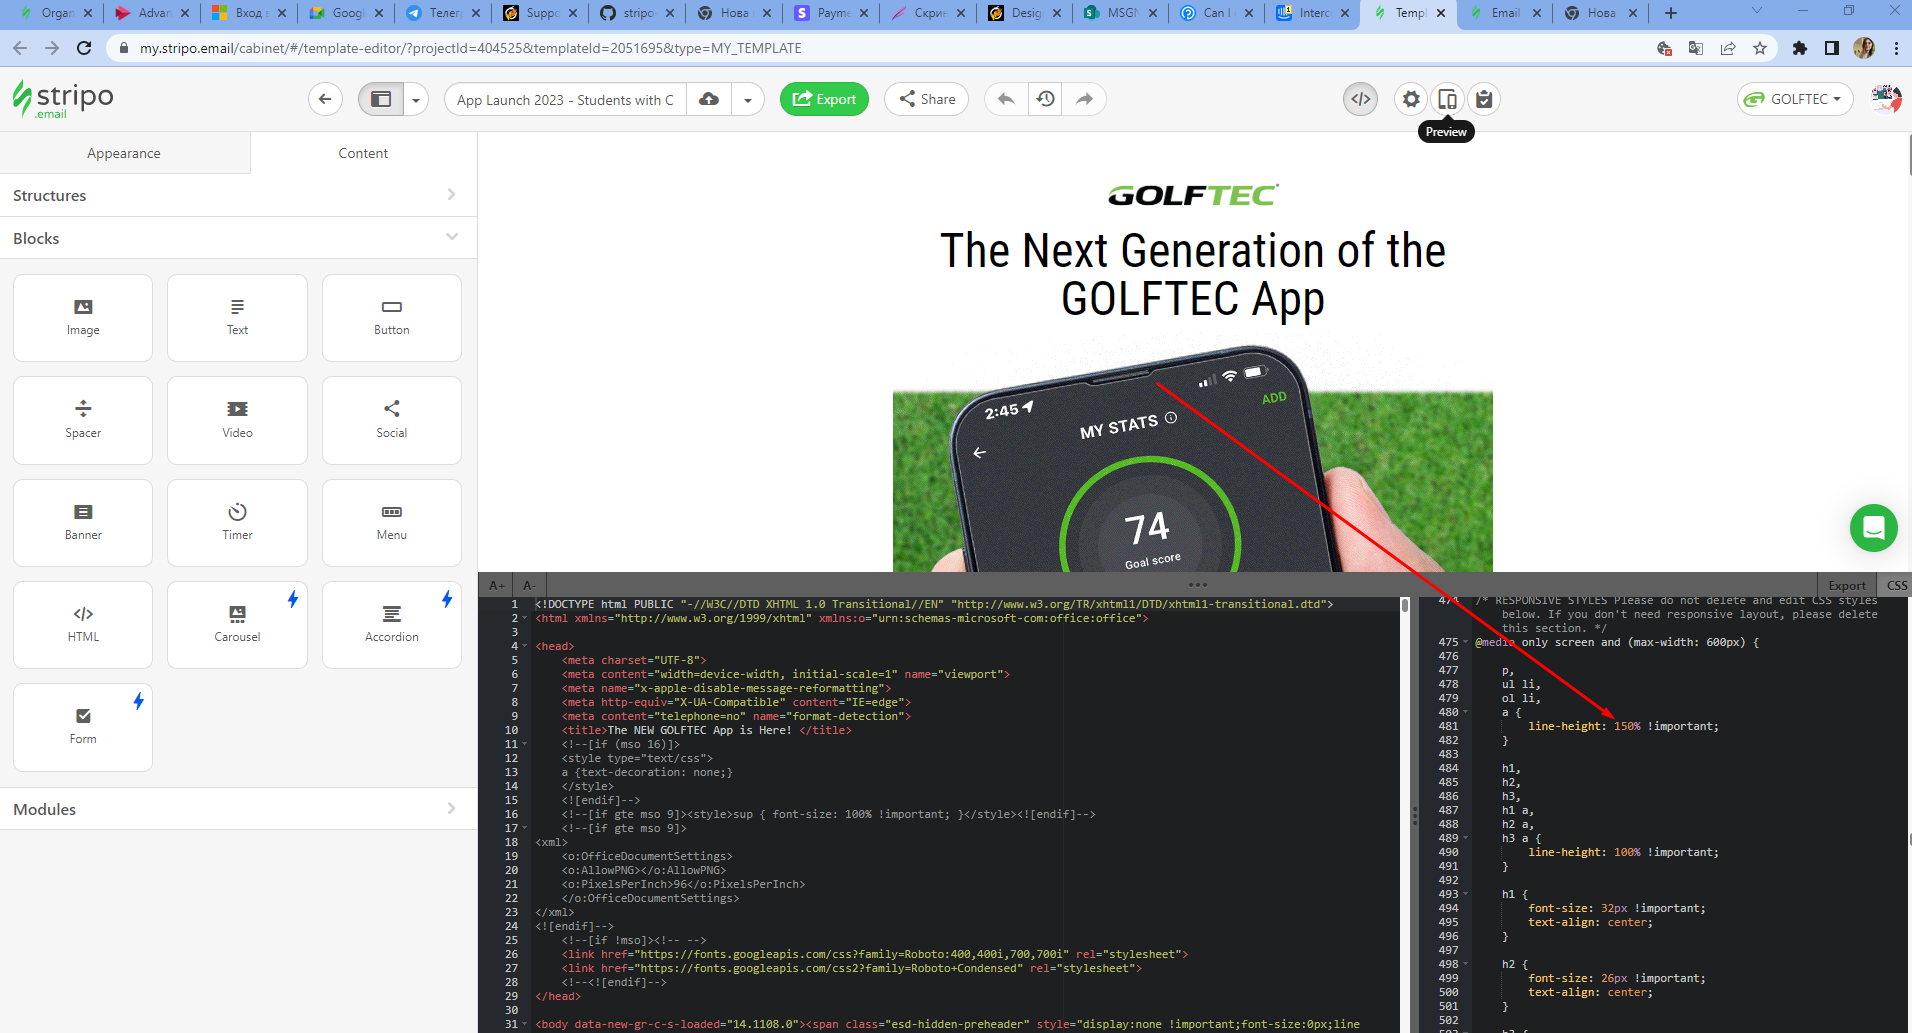
Task: Click the template name input field
Action: pyautogui.click(x=566, y=99)
